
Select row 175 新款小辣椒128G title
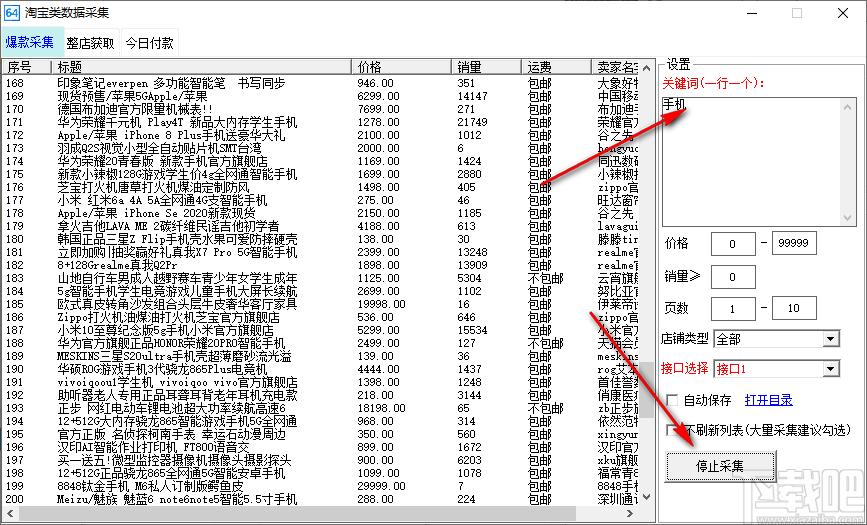tap(177, 174)
